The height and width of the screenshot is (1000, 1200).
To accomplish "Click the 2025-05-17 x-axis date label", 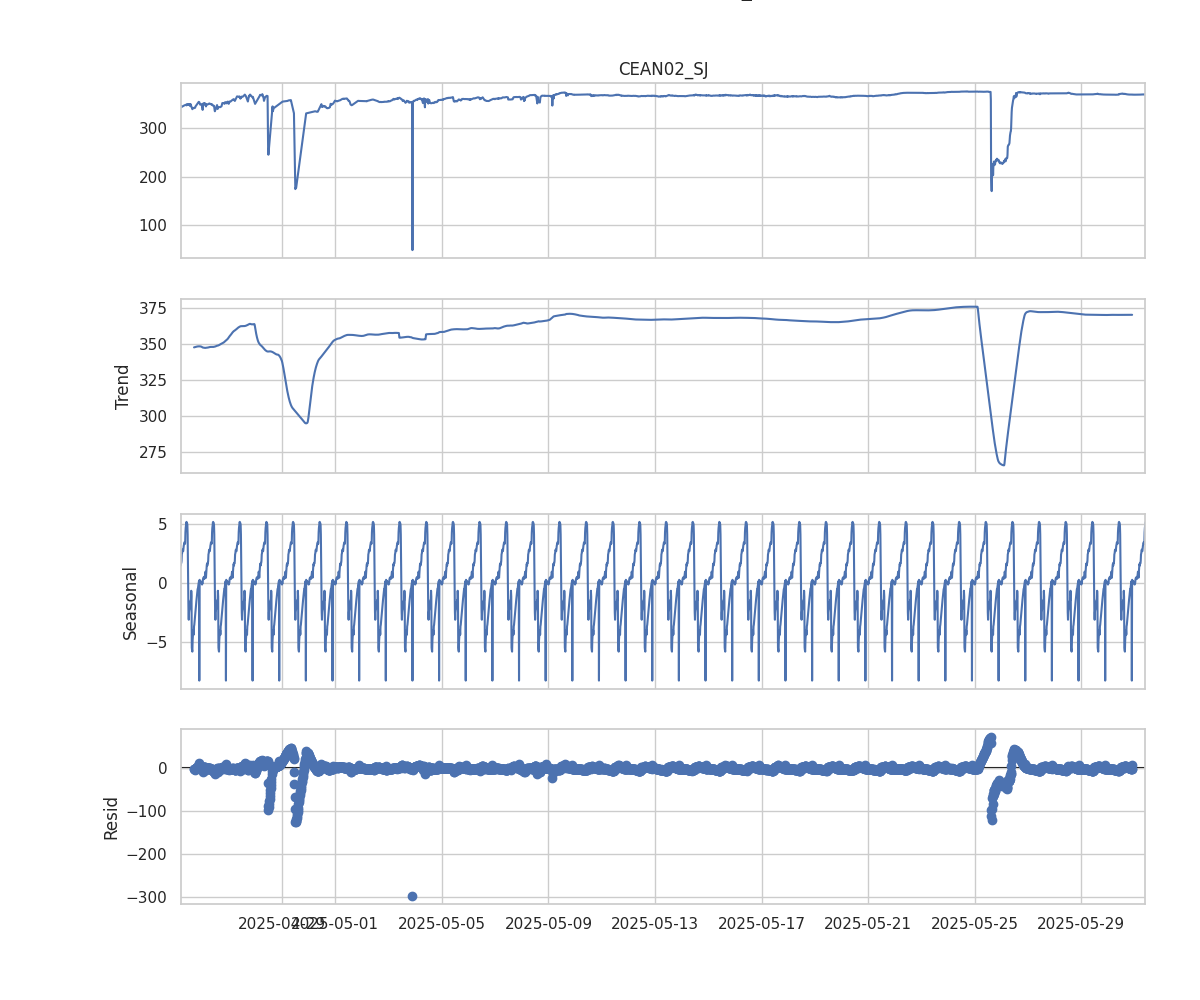I will (761, 923).
